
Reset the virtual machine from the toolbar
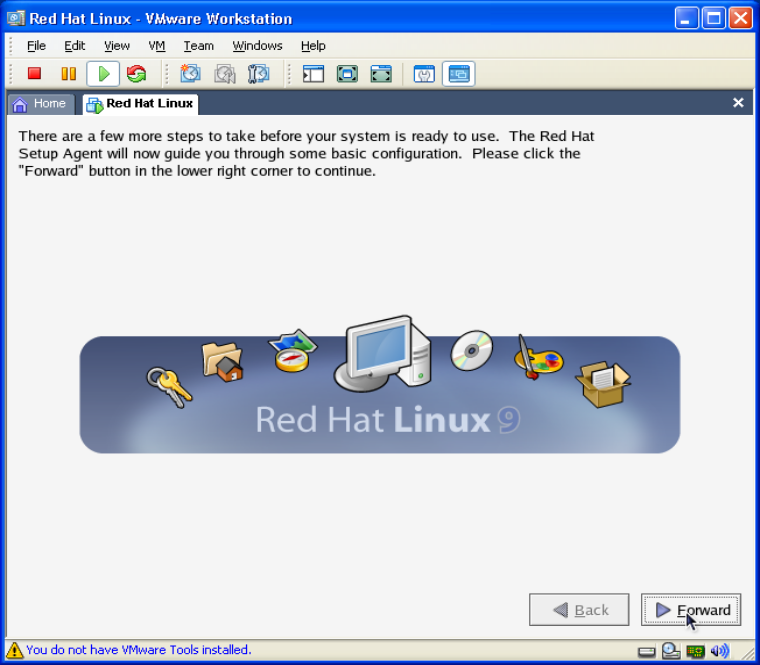pyautogui.click(x=136, y=73)
